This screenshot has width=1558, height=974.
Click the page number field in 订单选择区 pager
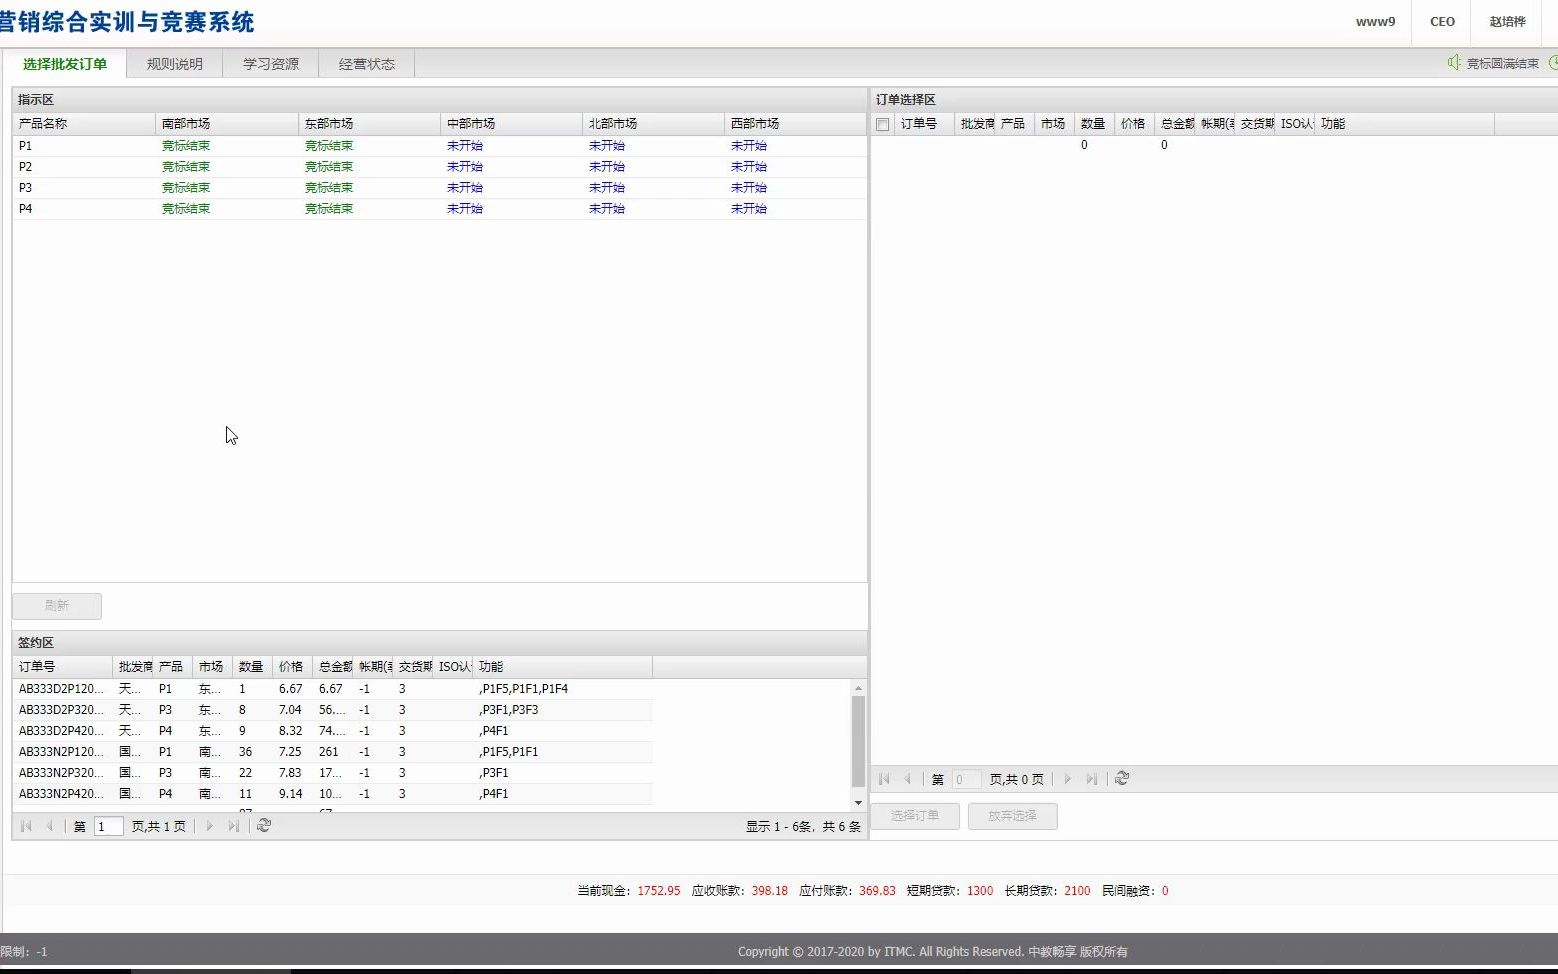click(x=966, y=779)
